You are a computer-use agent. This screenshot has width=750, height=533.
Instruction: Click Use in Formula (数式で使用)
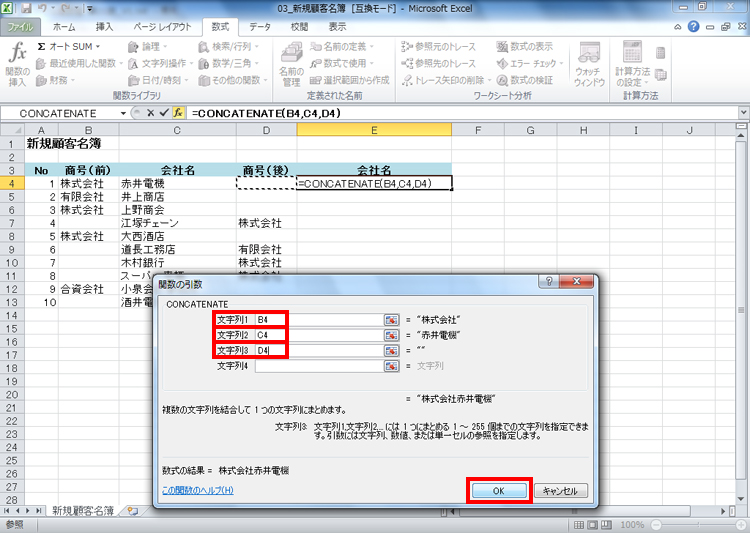click(342, 63)
